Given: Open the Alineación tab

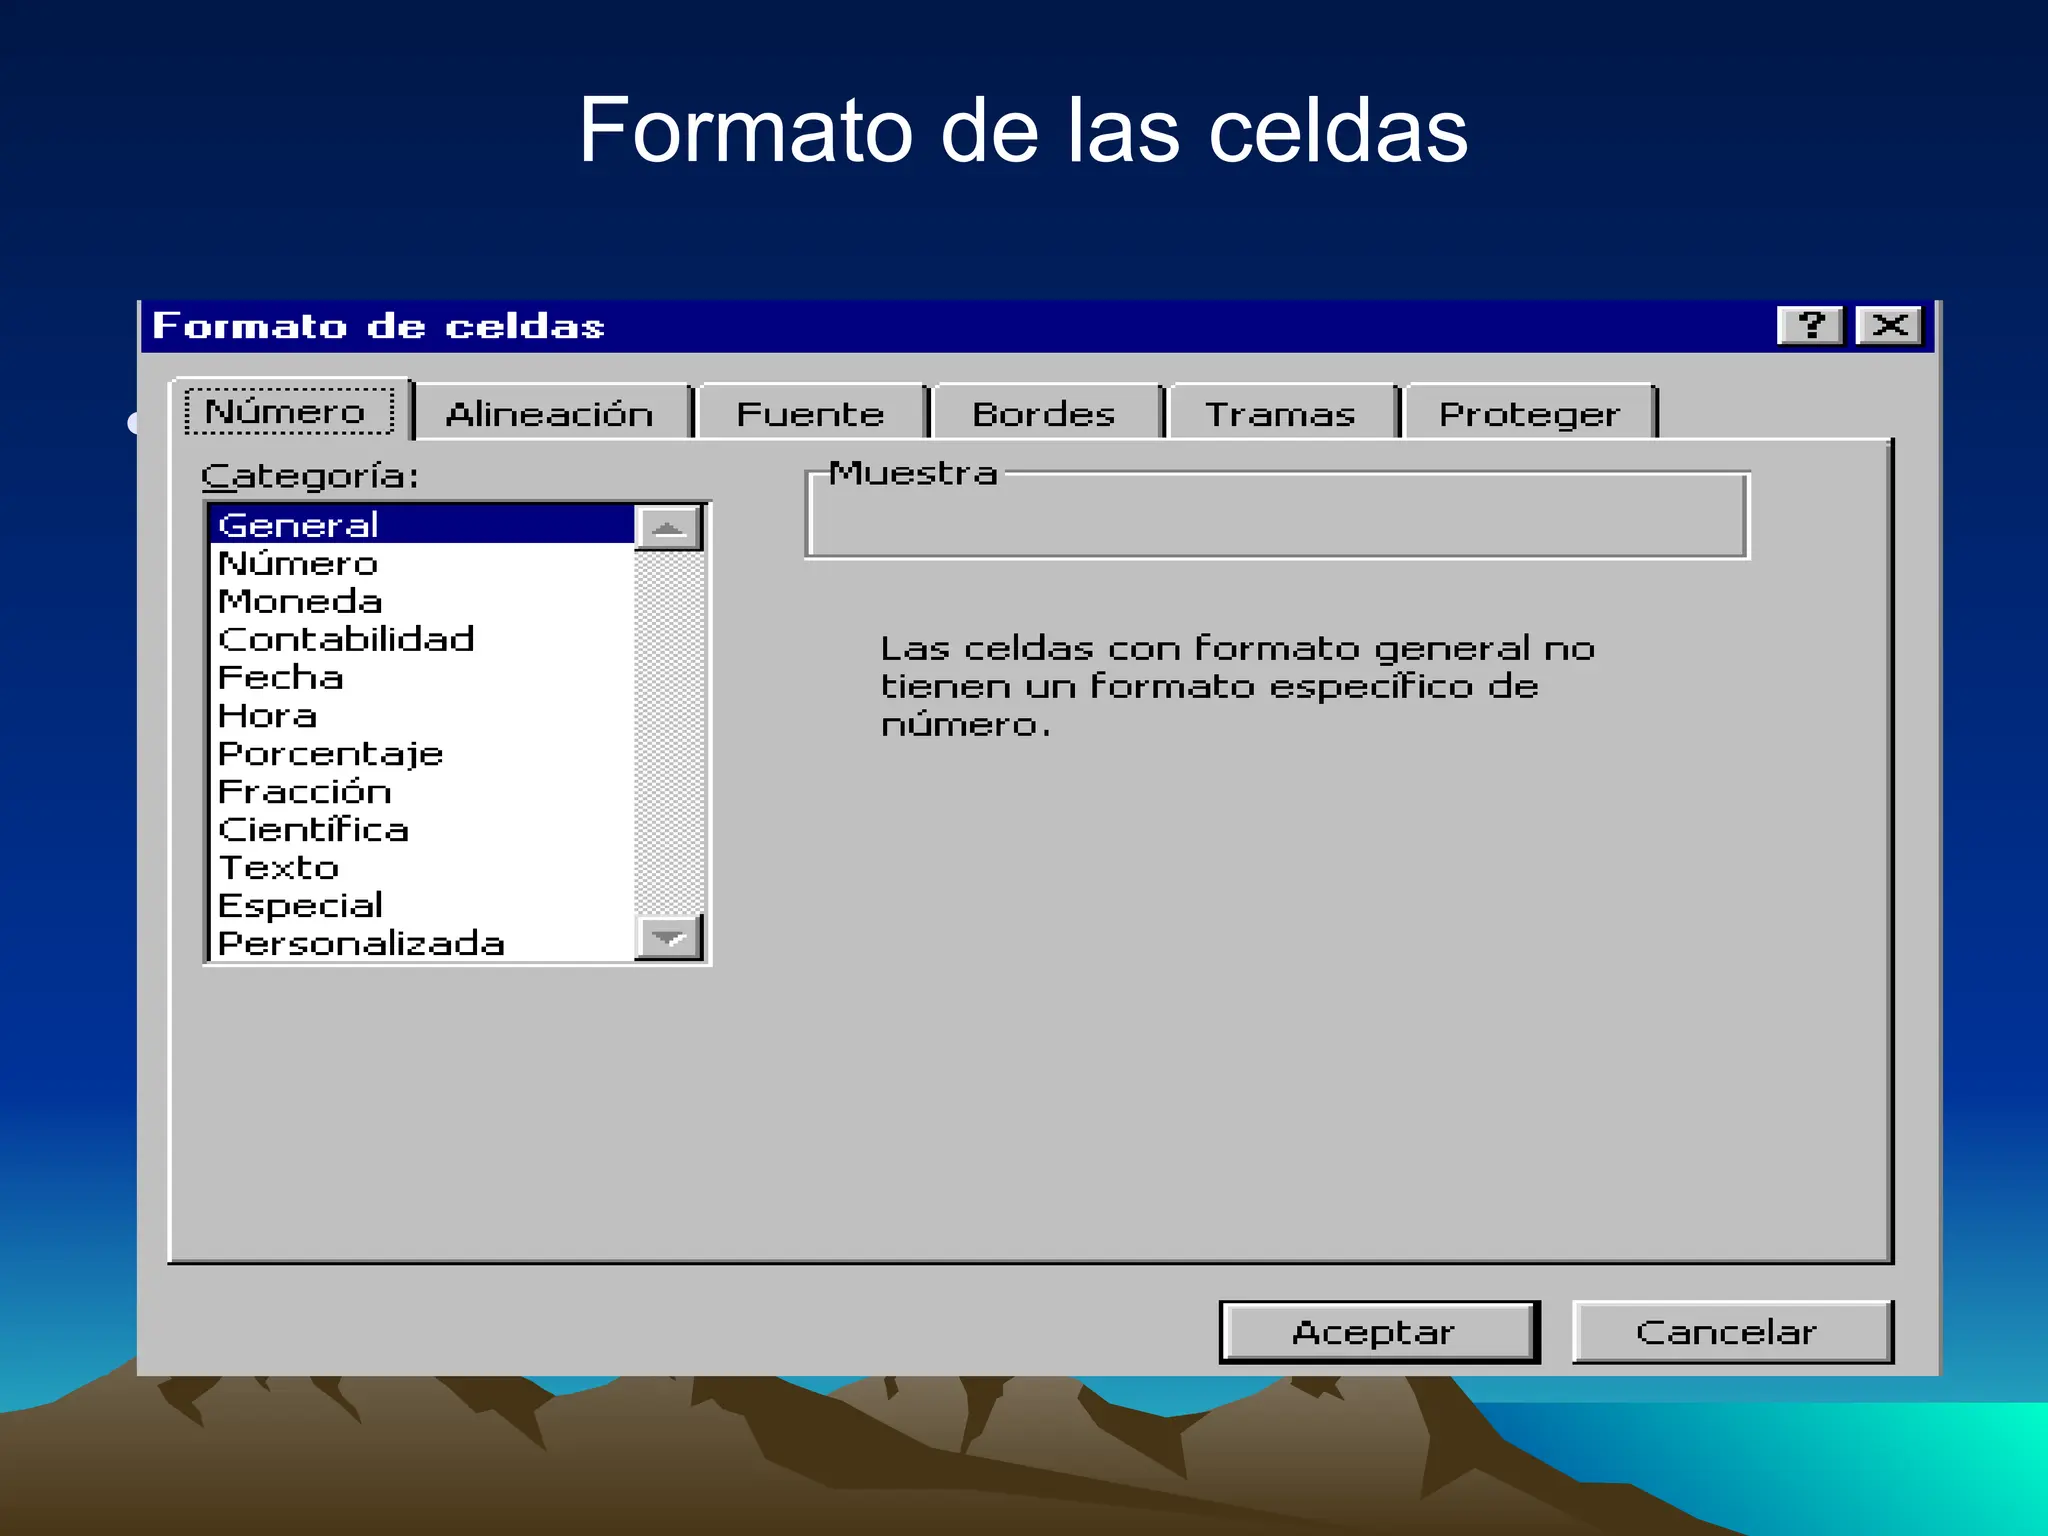Looking at the screenshot, I should click(550, 413).
